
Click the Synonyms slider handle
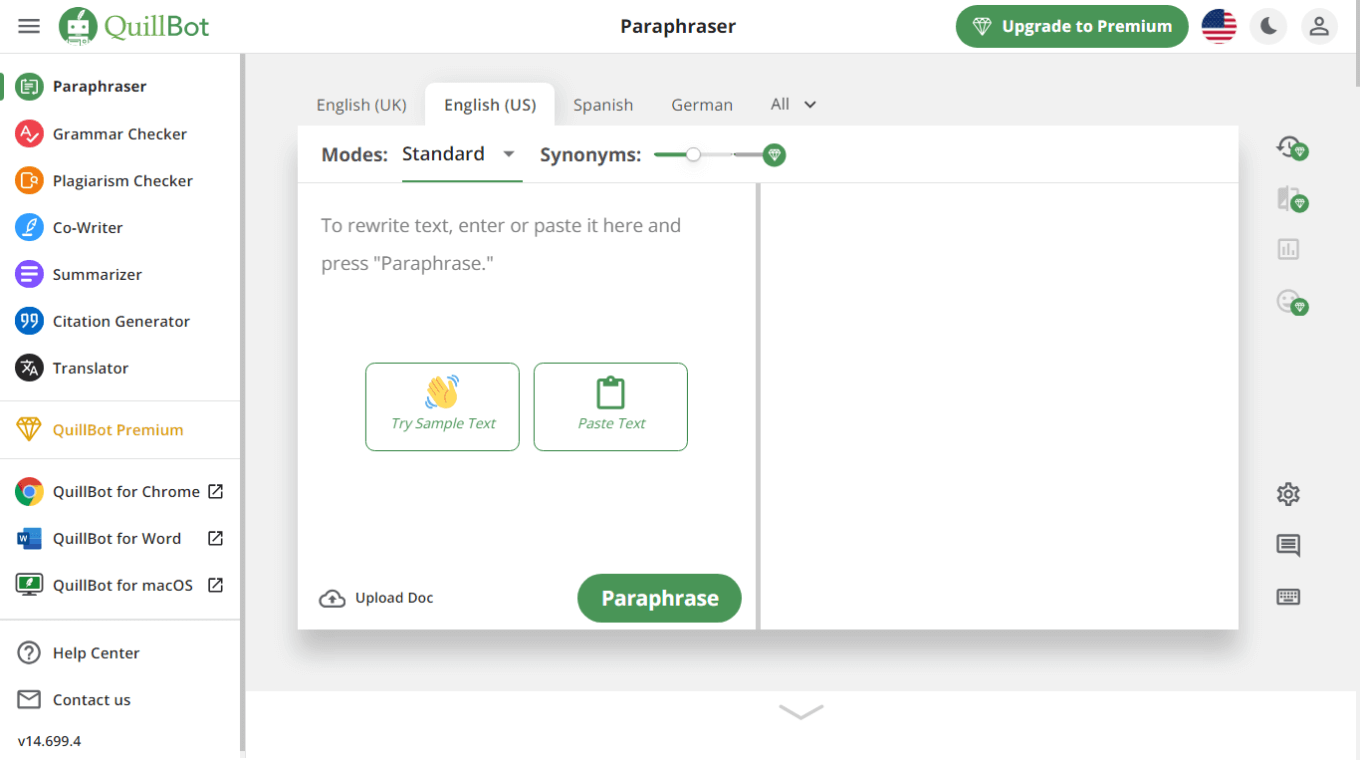click(x=693, y=155)
